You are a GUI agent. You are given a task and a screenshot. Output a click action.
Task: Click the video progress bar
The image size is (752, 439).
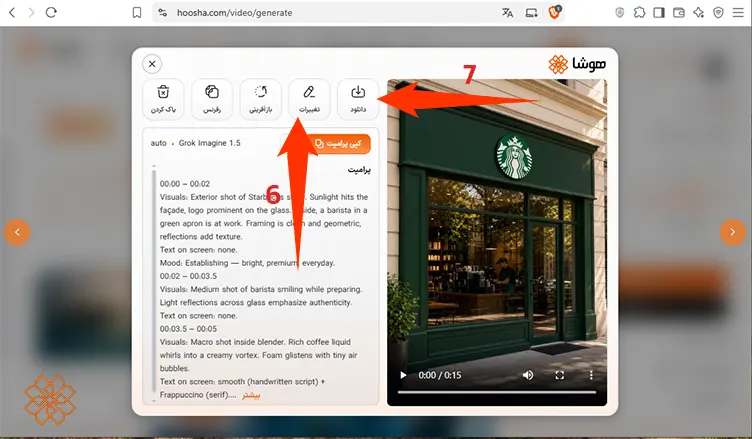pyautogui.click(x=497, y=392)
